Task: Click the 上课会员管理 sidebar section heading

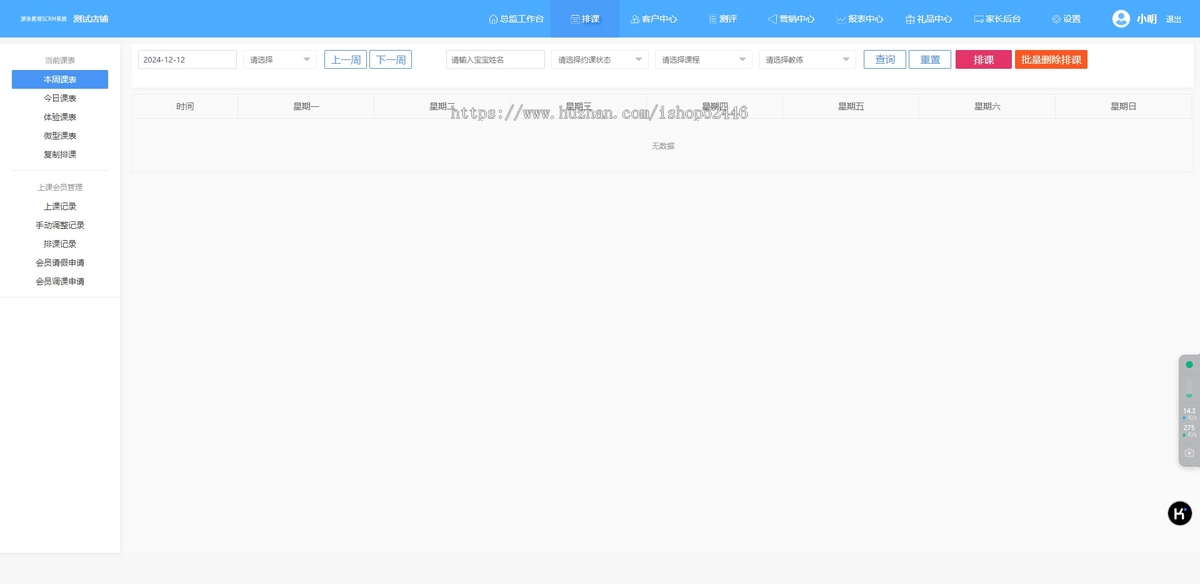Action: 60,188
